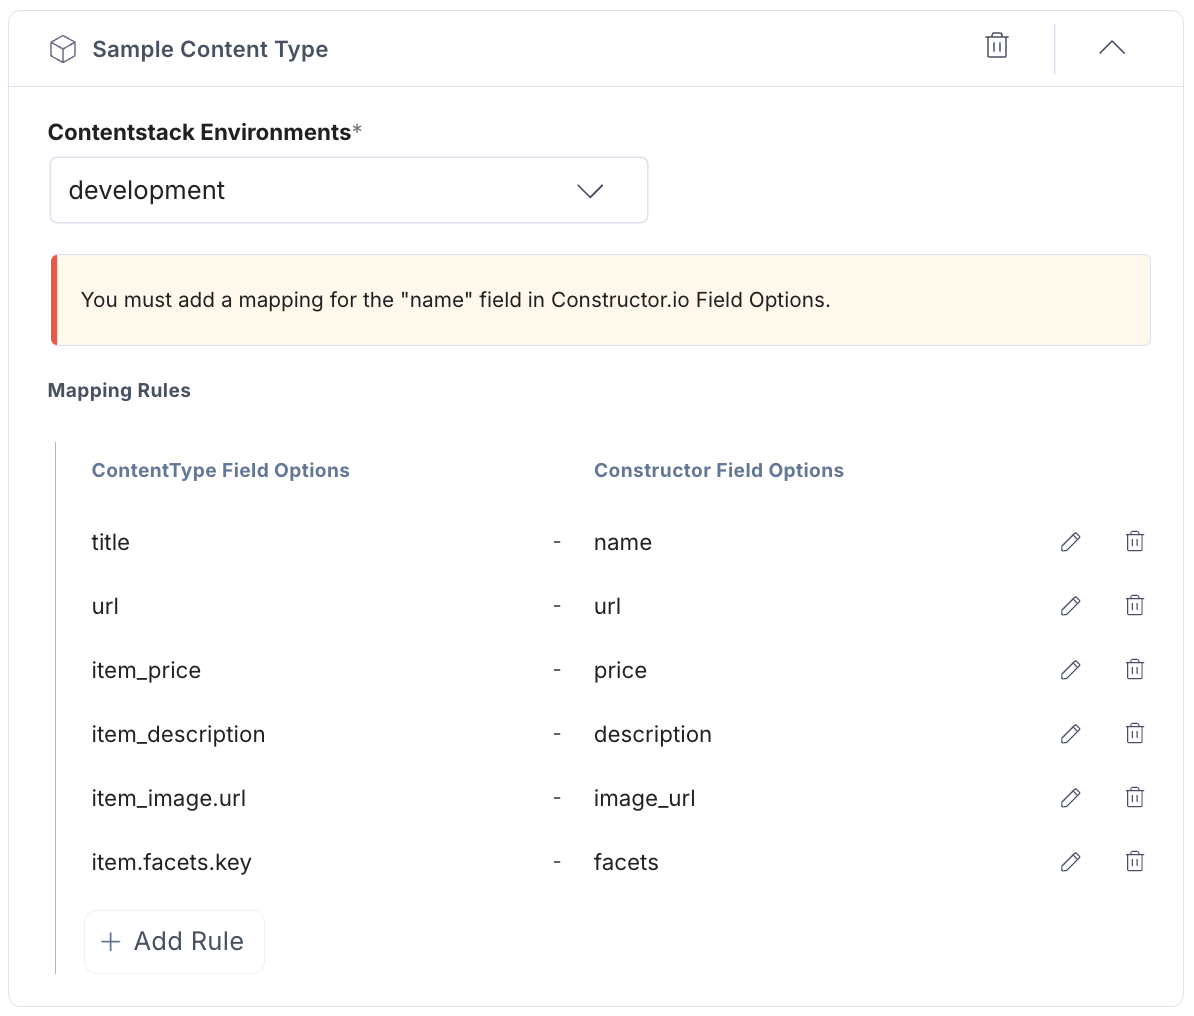Click the 'title' content type field

(x=110, y=542)
